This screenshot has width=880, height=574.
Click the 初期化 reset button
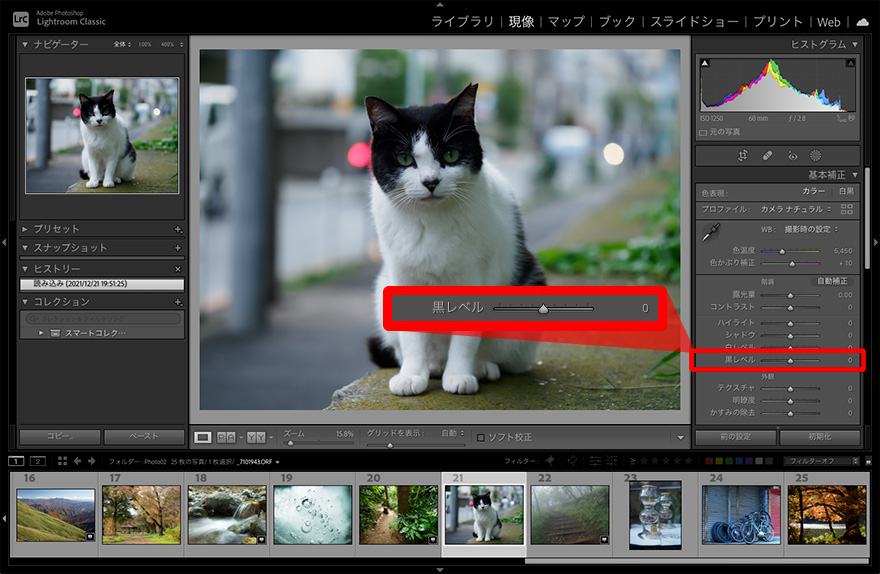tap(819, 437)
